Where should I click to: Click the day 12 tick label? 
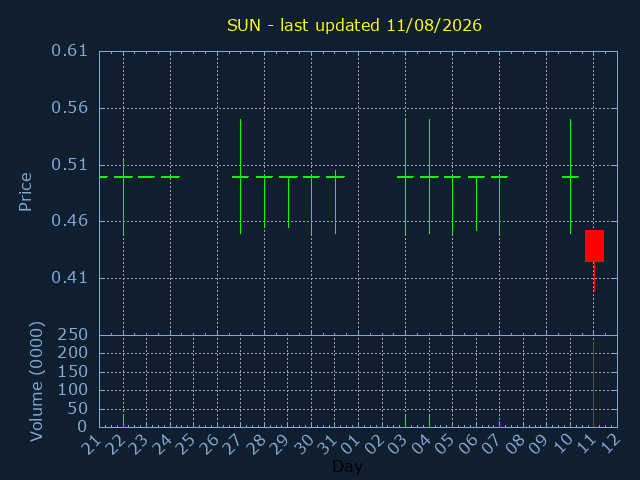pyautogui.click(x=611, y=444)
